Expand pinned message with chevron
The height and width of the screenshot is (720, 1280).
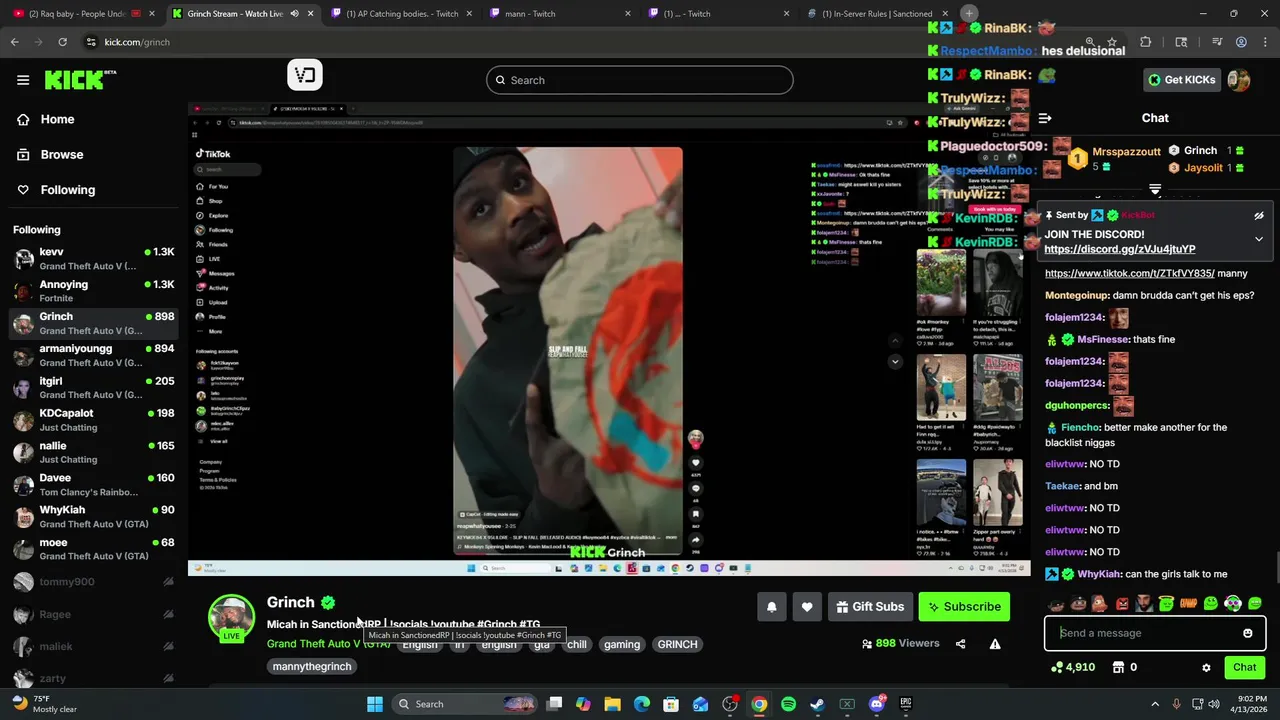(1259, 239)
